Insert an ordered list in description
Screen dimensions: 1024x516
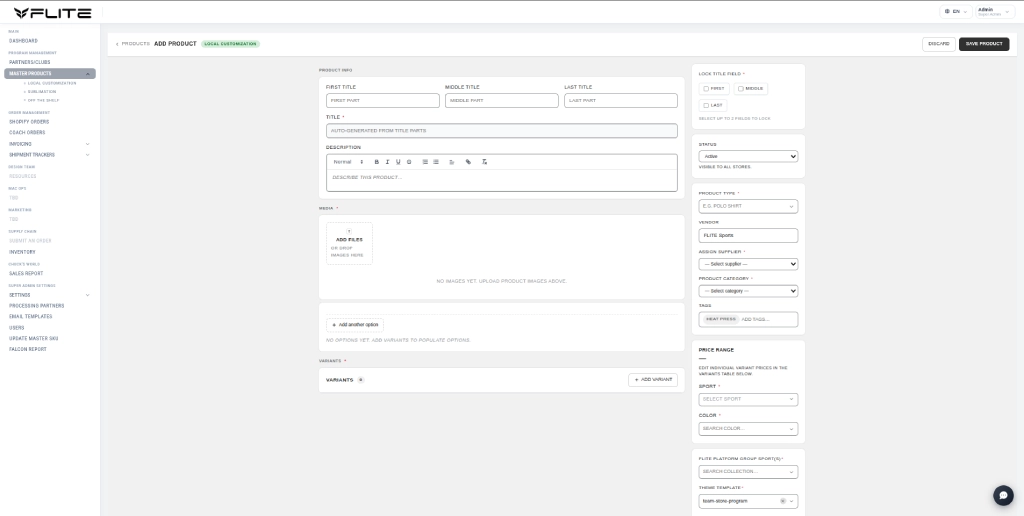[425, 162]
